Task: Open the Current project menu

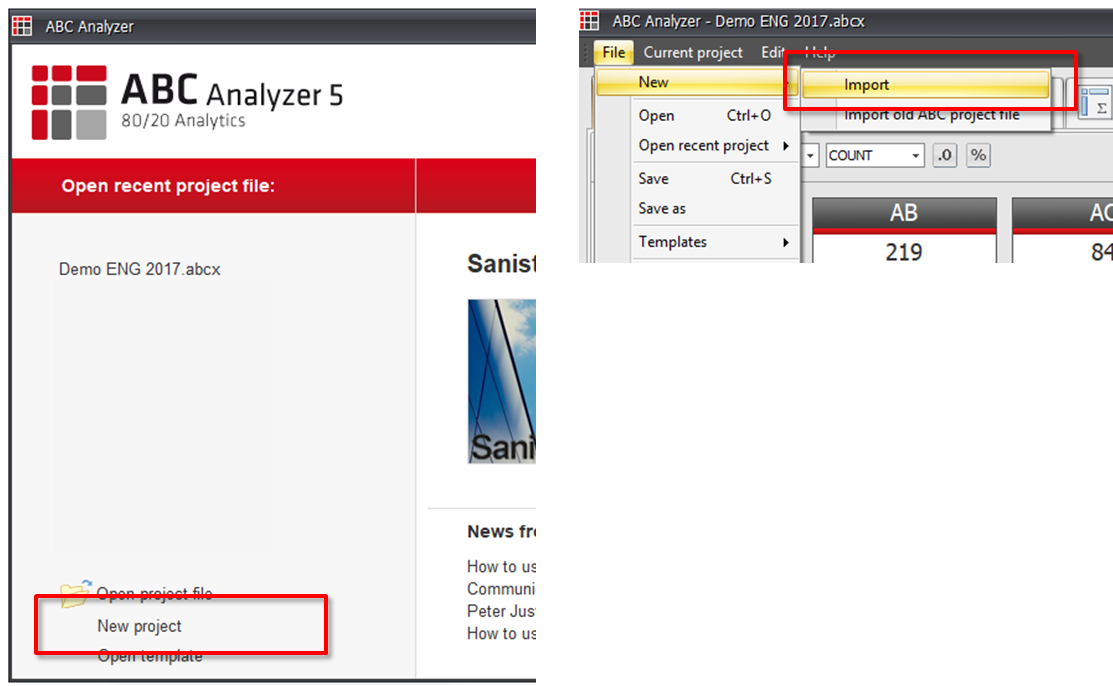Action: [x=693, y=53]
